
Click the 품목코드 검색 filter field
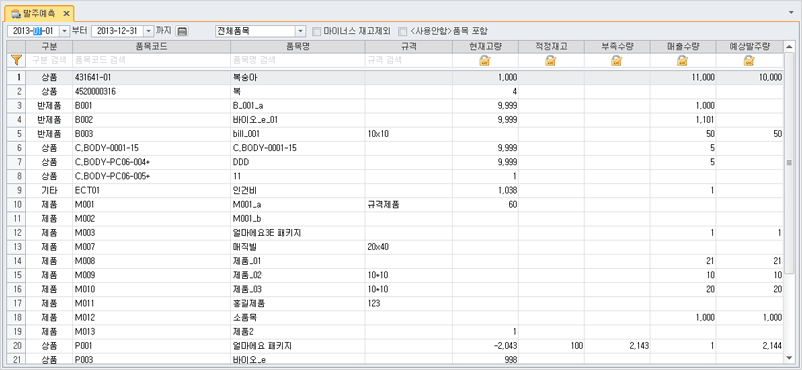coord(151,60)
